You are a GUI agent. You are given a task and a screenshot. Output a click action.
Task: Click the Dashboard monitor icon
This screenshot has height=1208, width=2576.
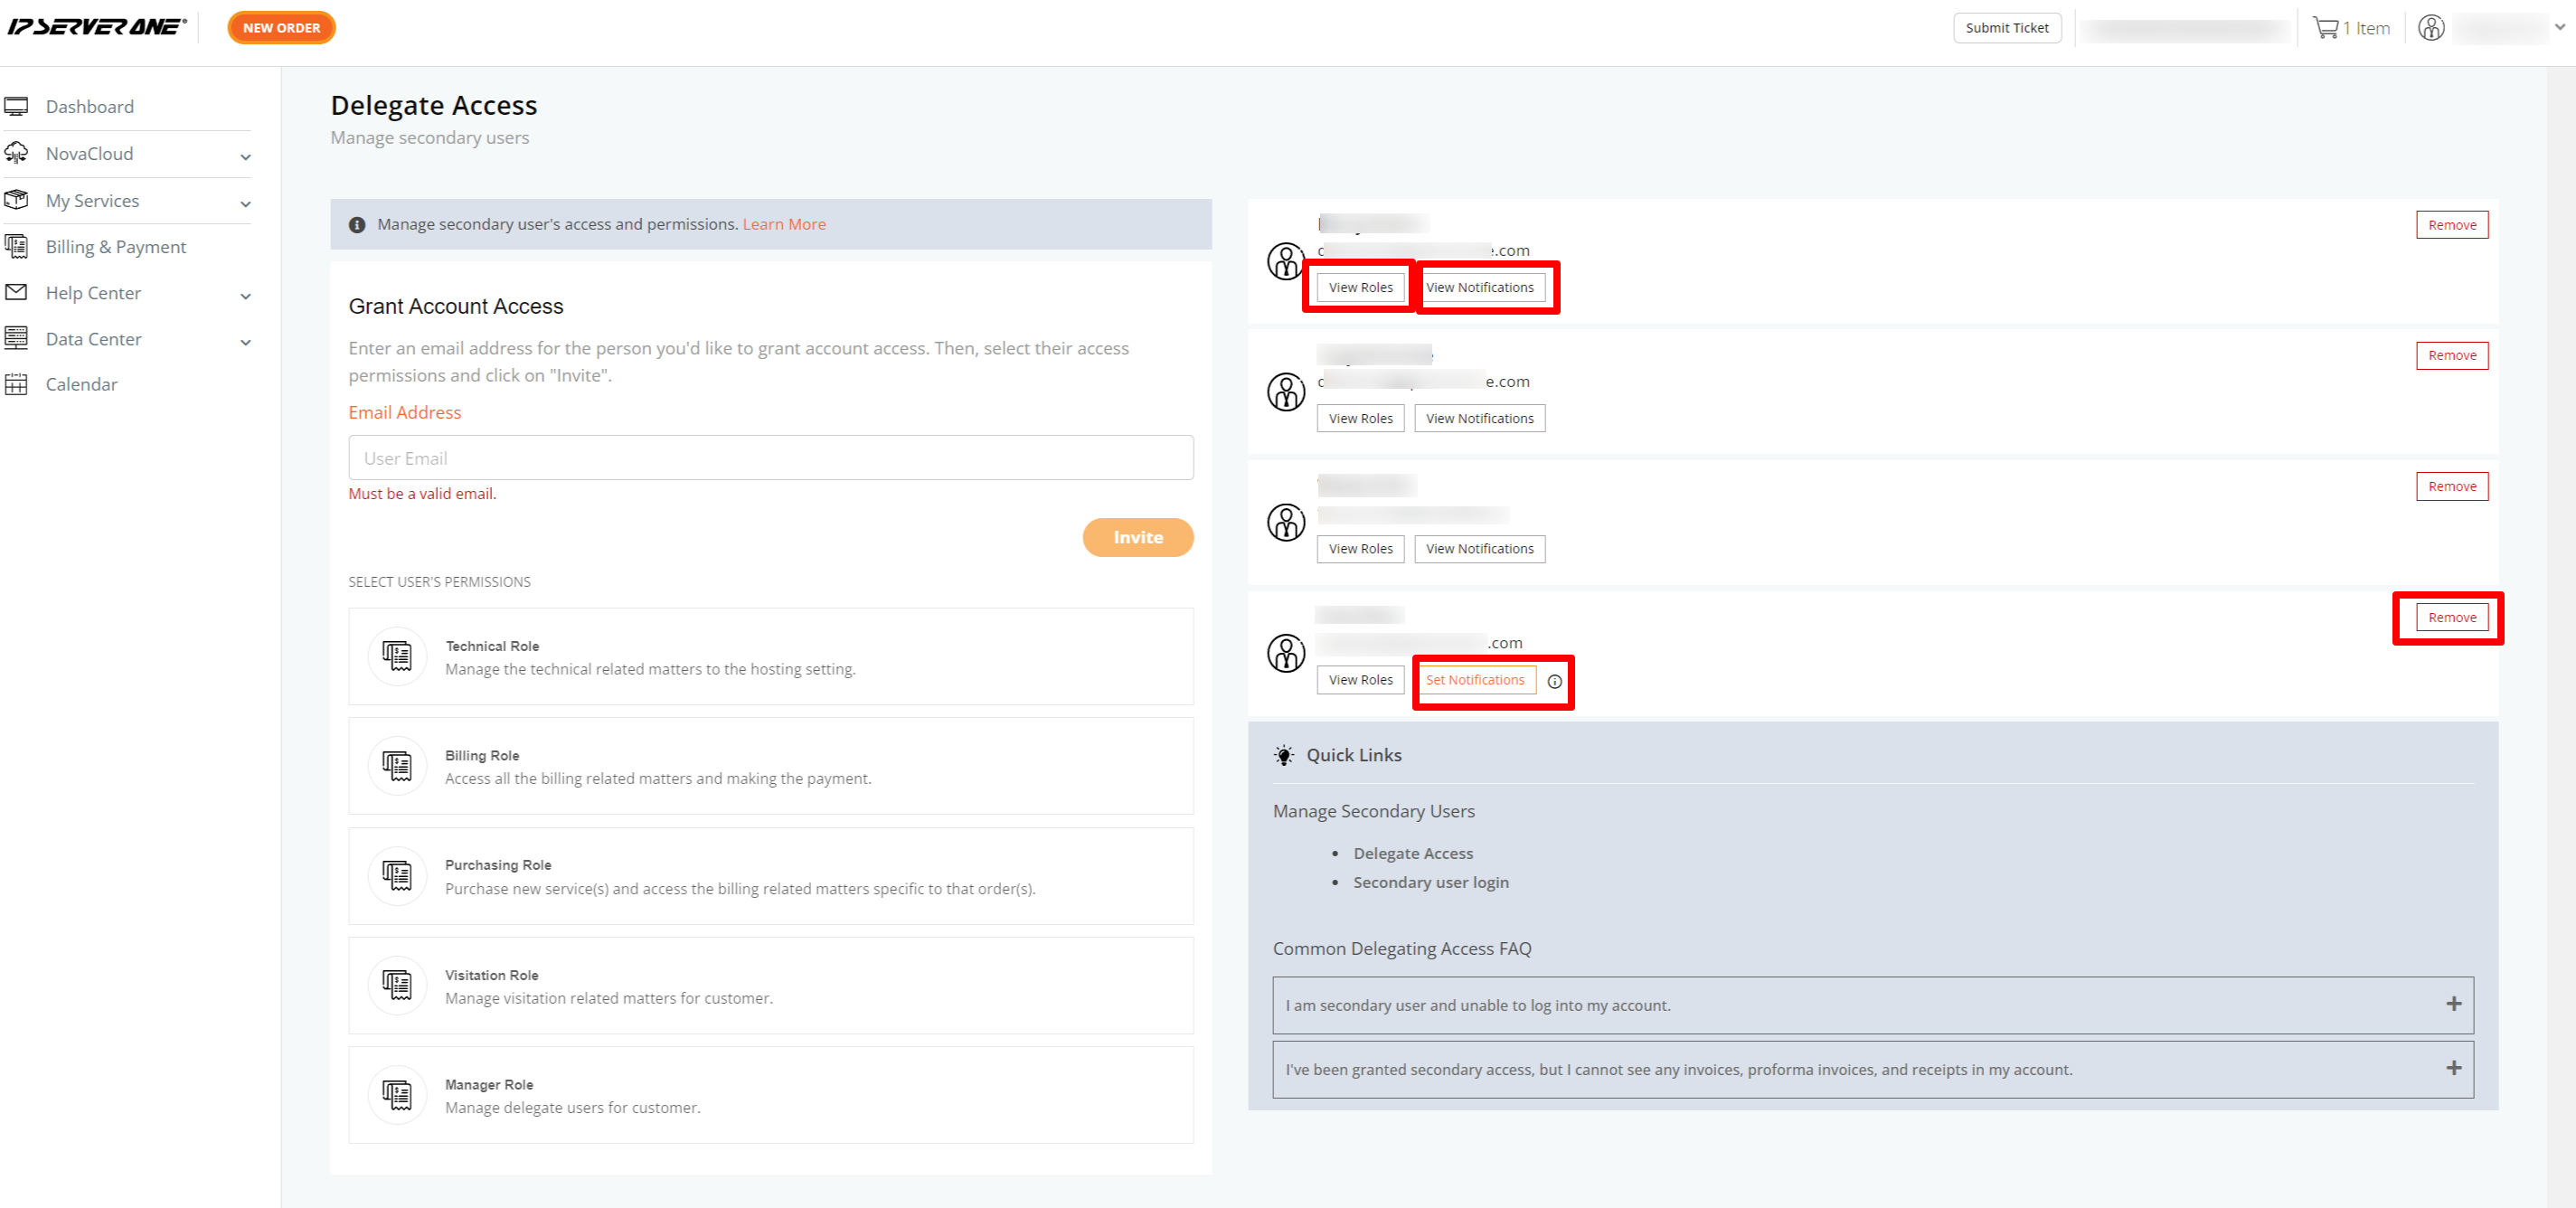point(16,107)
